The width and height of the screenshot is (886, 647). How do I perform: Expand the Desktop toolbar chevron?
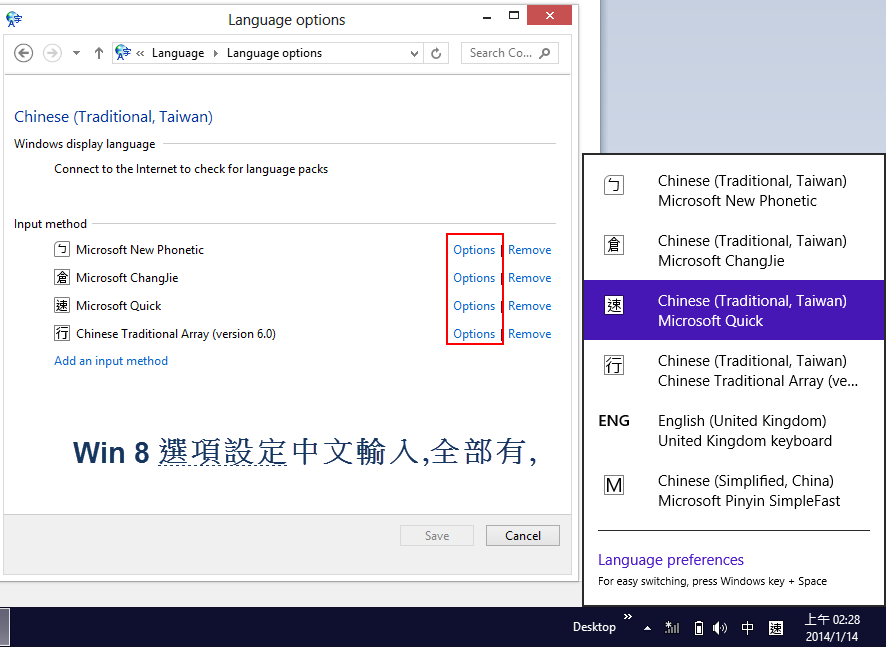pyautogui.click(x=628, y=616)
